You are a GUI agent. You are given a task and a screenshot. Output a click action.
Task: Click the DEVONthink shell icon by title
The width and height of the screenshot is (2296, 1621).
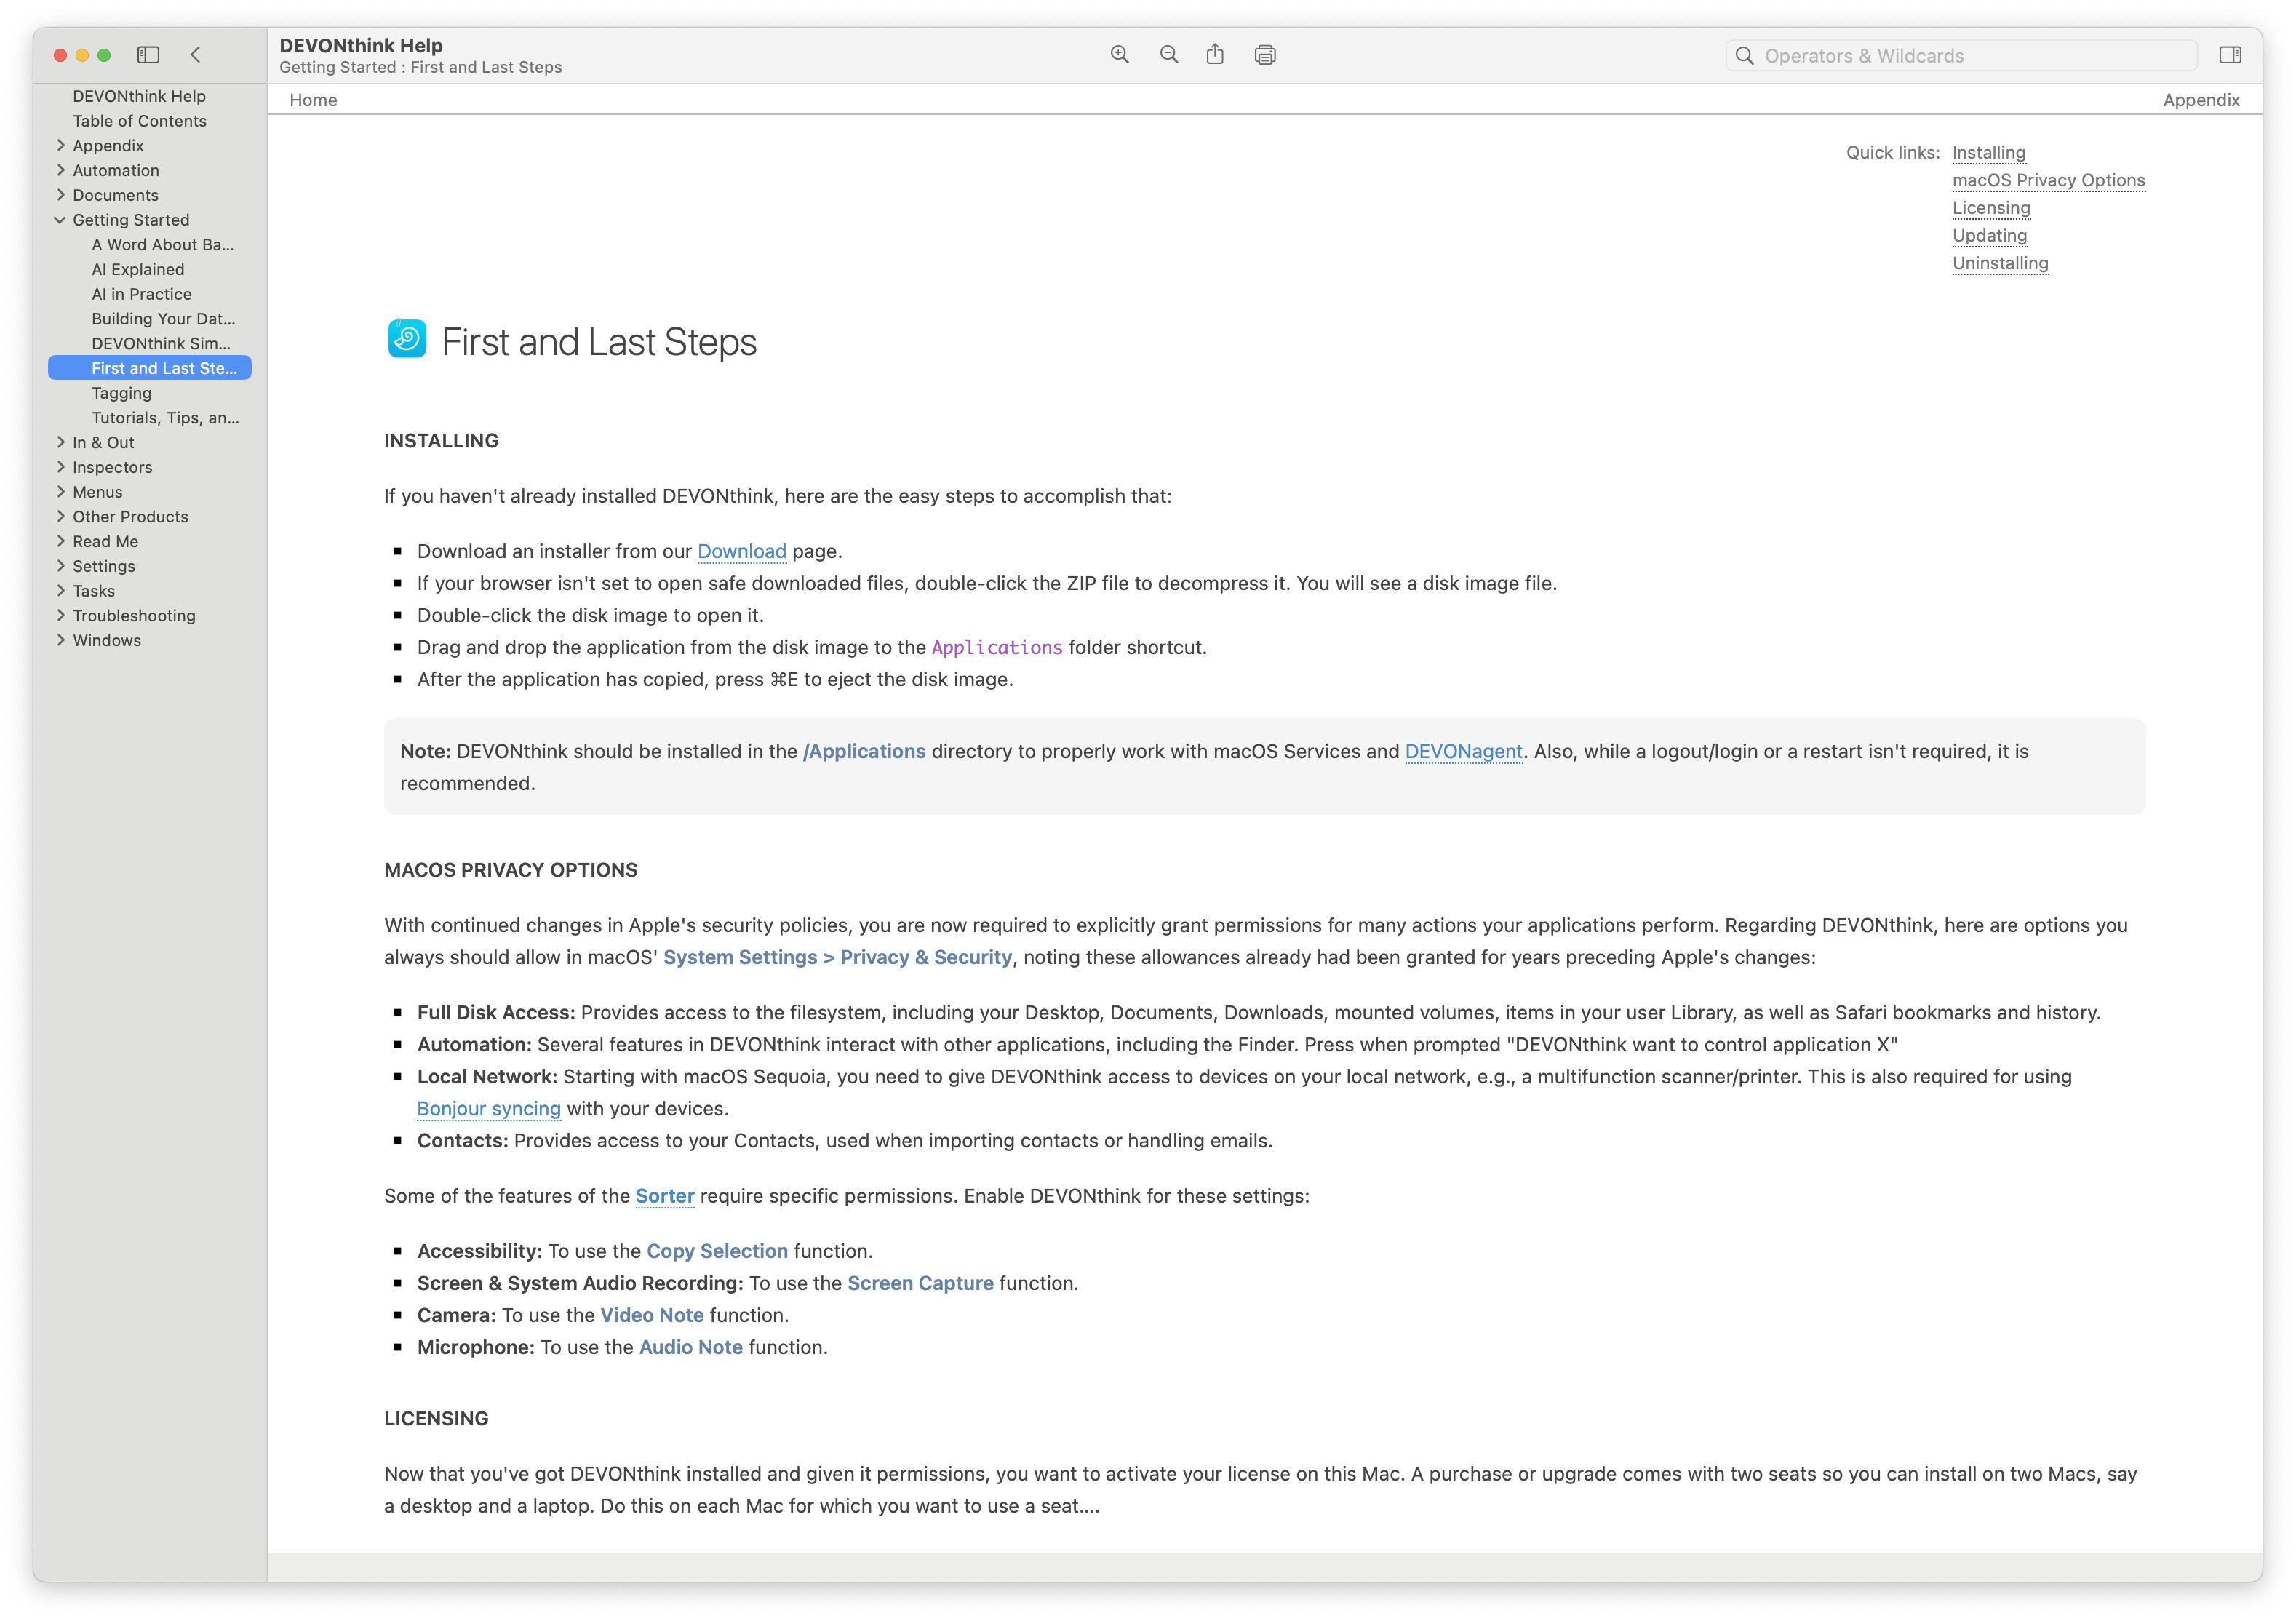tap(407, 339)
